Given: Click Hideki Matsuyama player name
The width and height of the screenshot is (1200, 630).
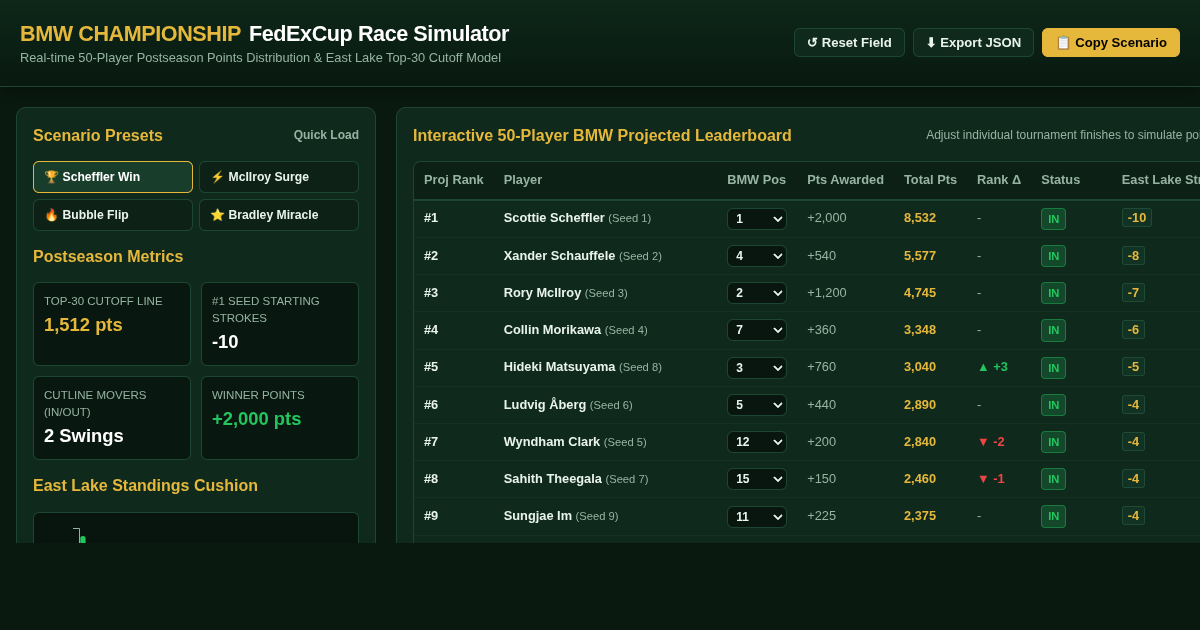Looking at the screenshot, I should (x=559, y=367).
